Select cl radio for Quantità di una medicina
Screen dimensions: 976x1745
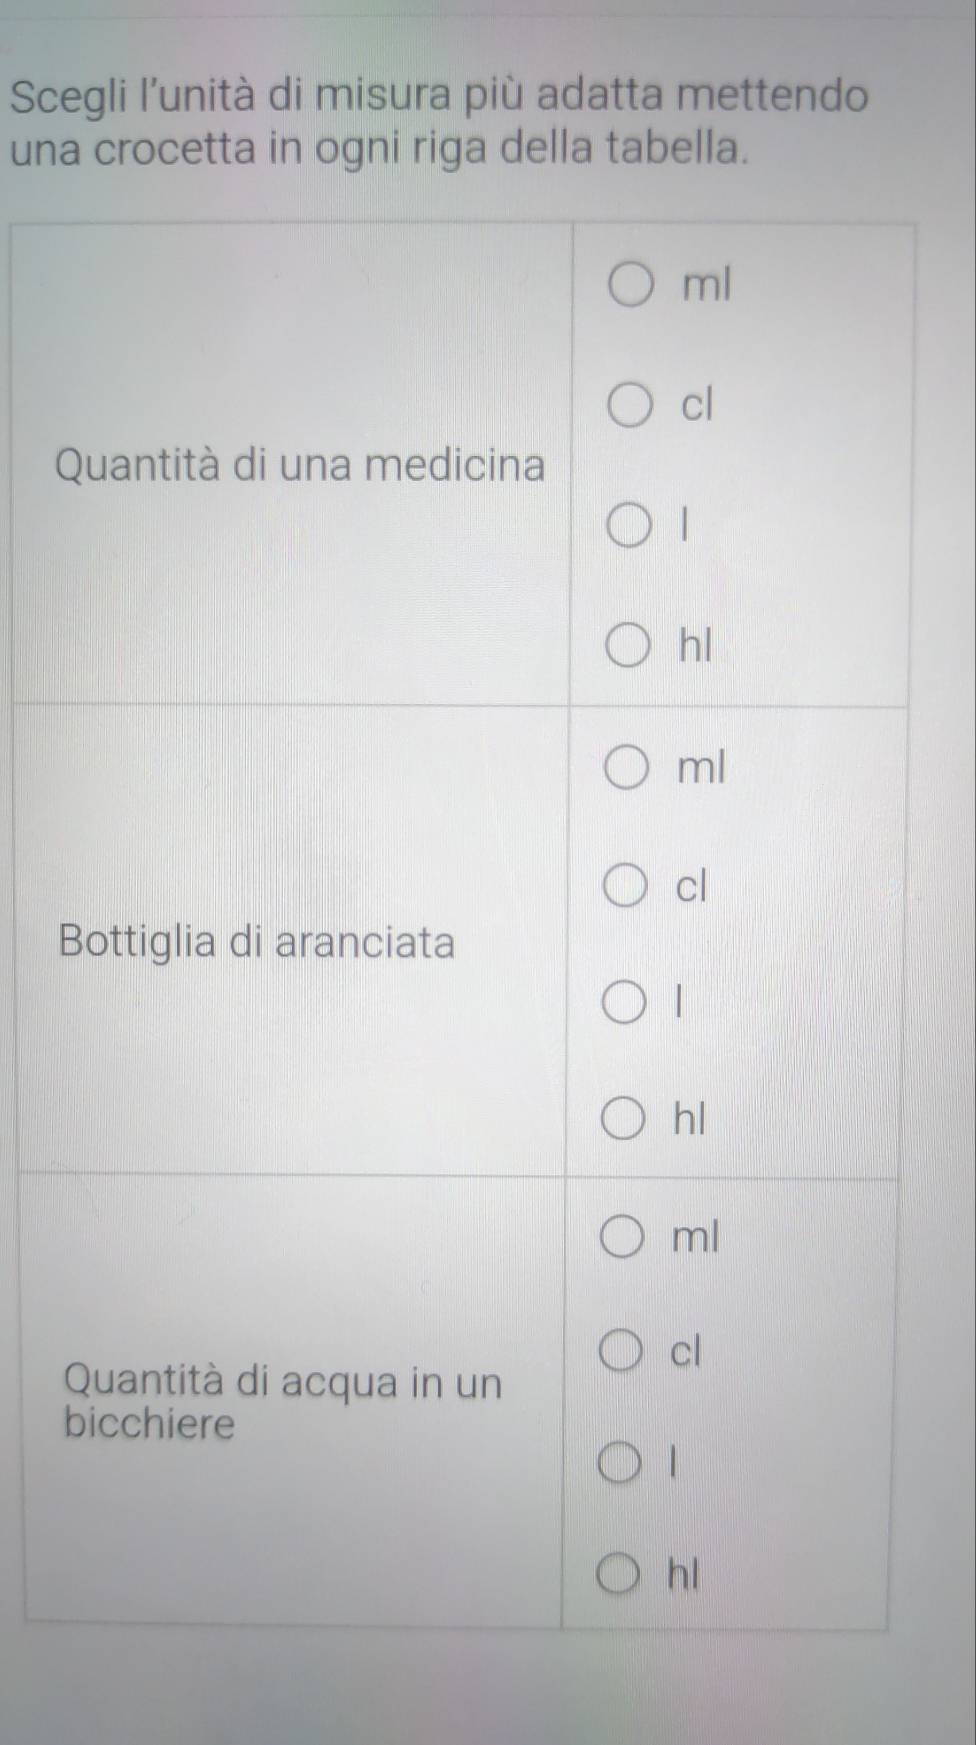point(630,407)
